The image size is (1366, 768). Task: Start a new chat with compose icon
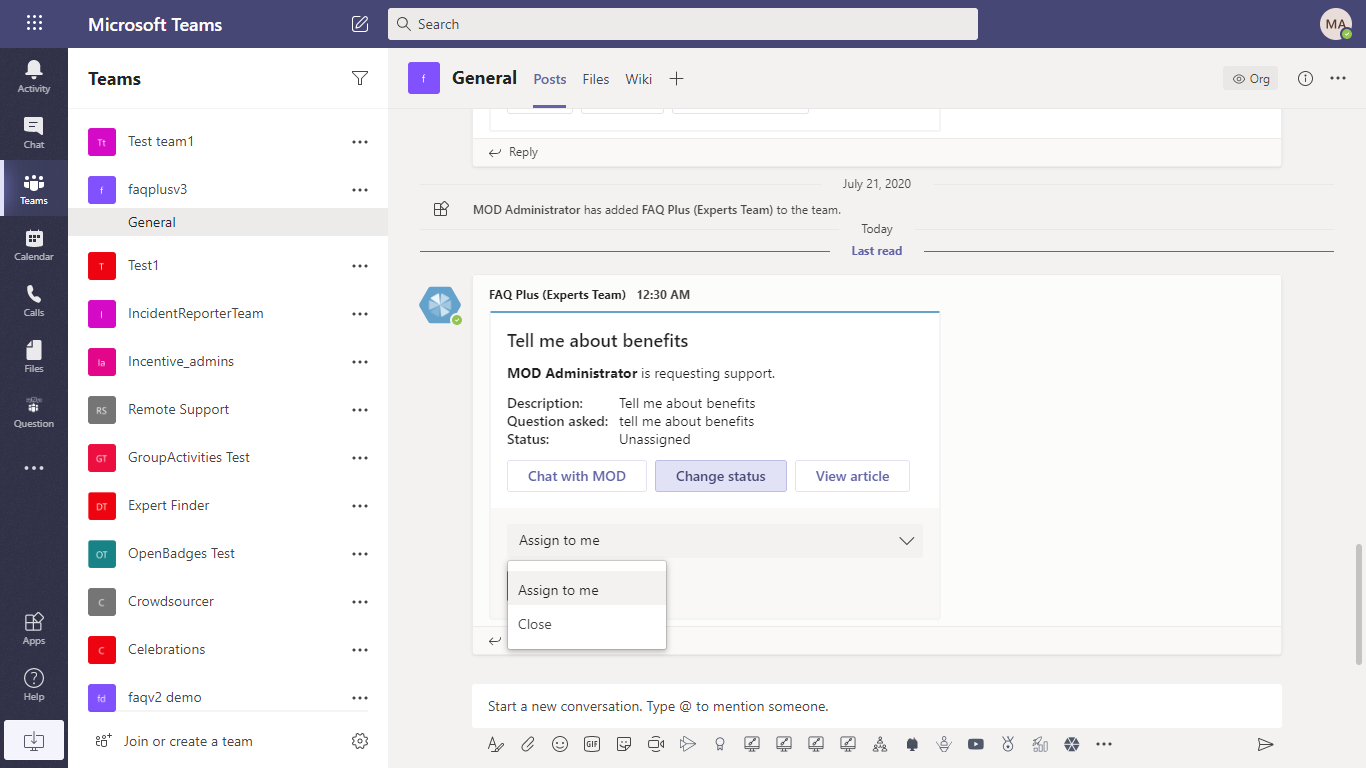[x=360, y=24]
